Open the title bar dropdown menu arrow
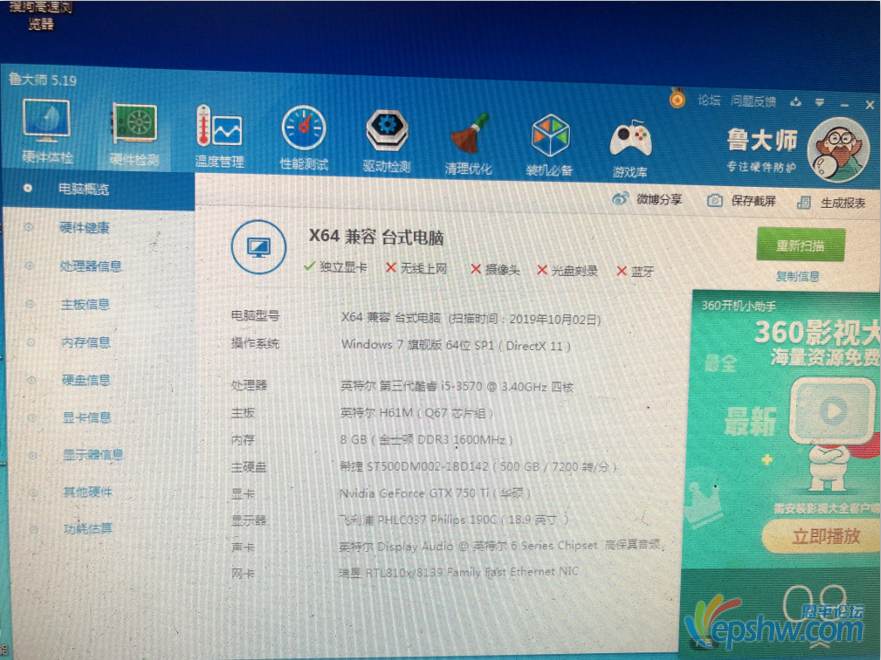The image size is (881, 660). 820,103
